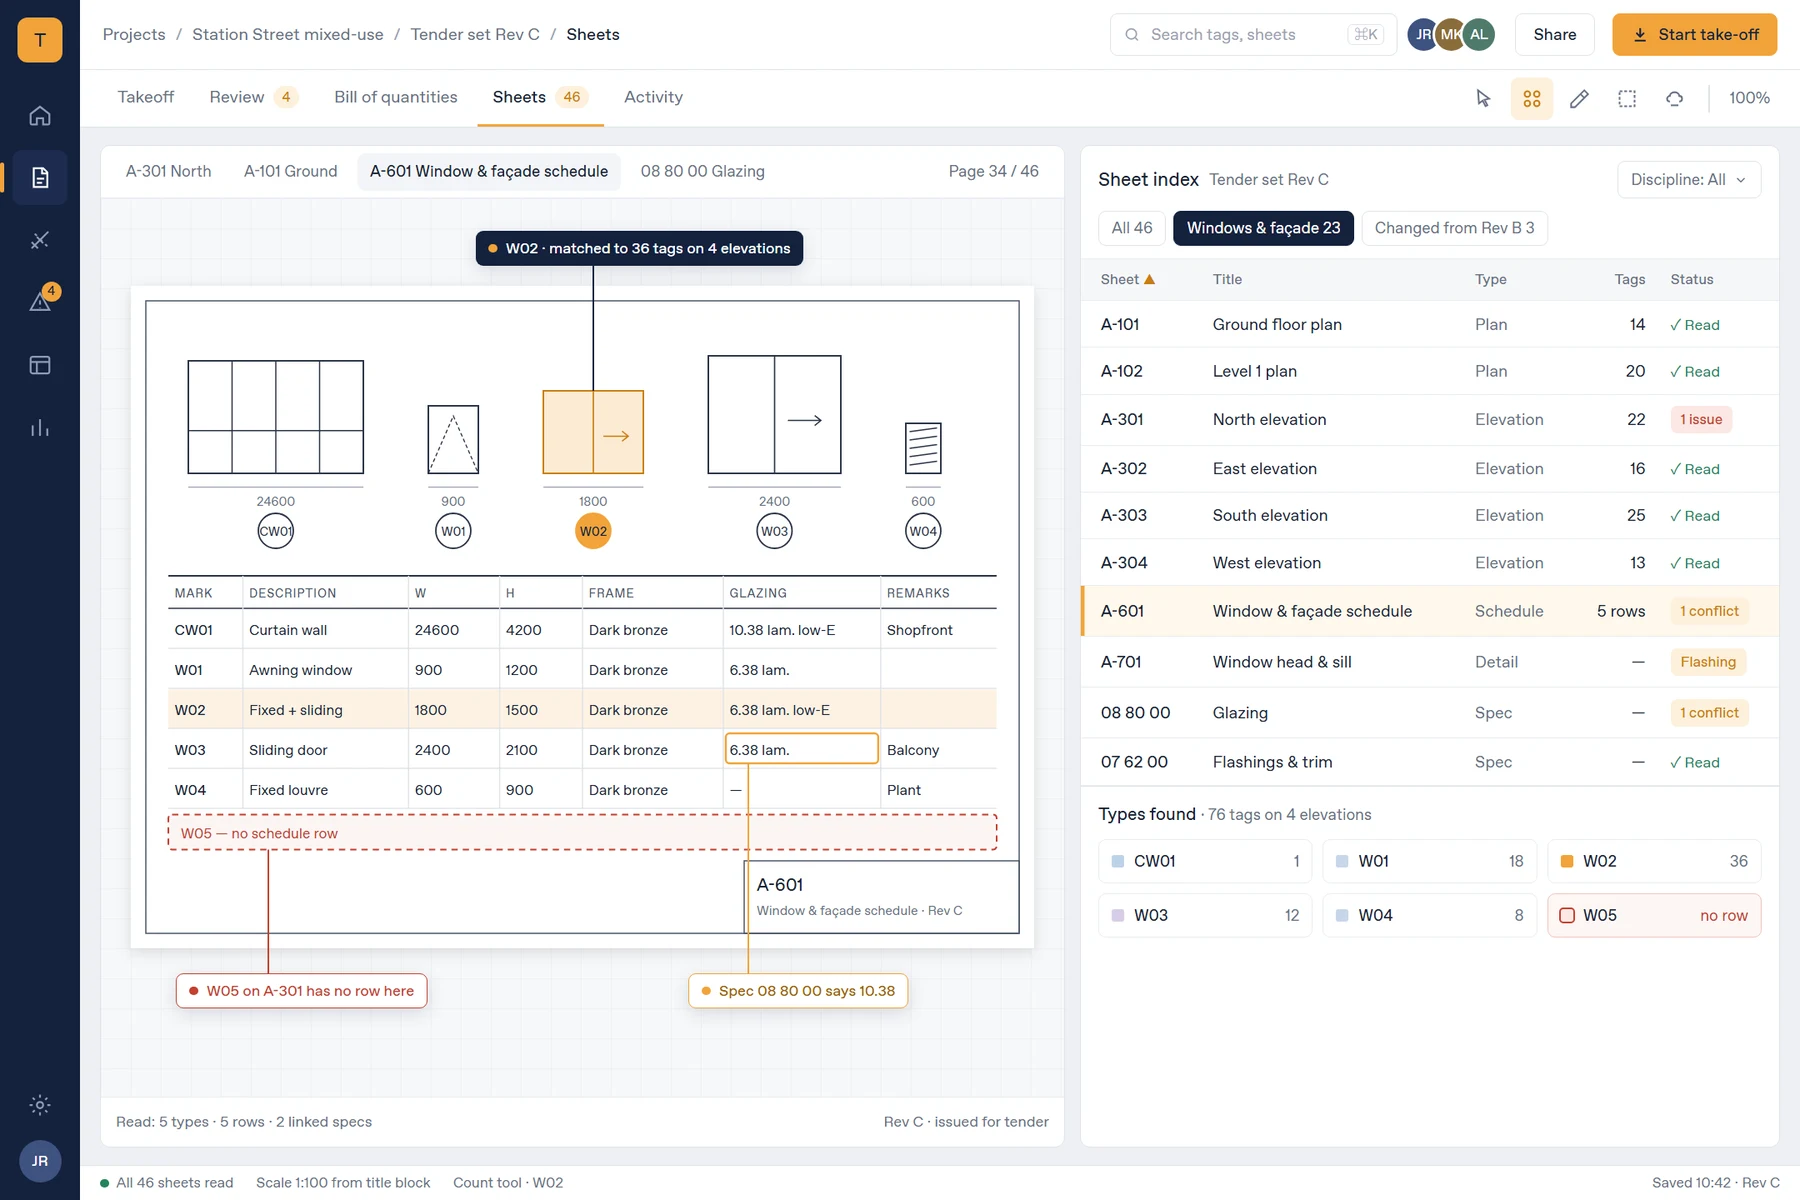Toggle the W05 no row type chip
Screen dimensions: 1800x1200
tap(1654, 915)
